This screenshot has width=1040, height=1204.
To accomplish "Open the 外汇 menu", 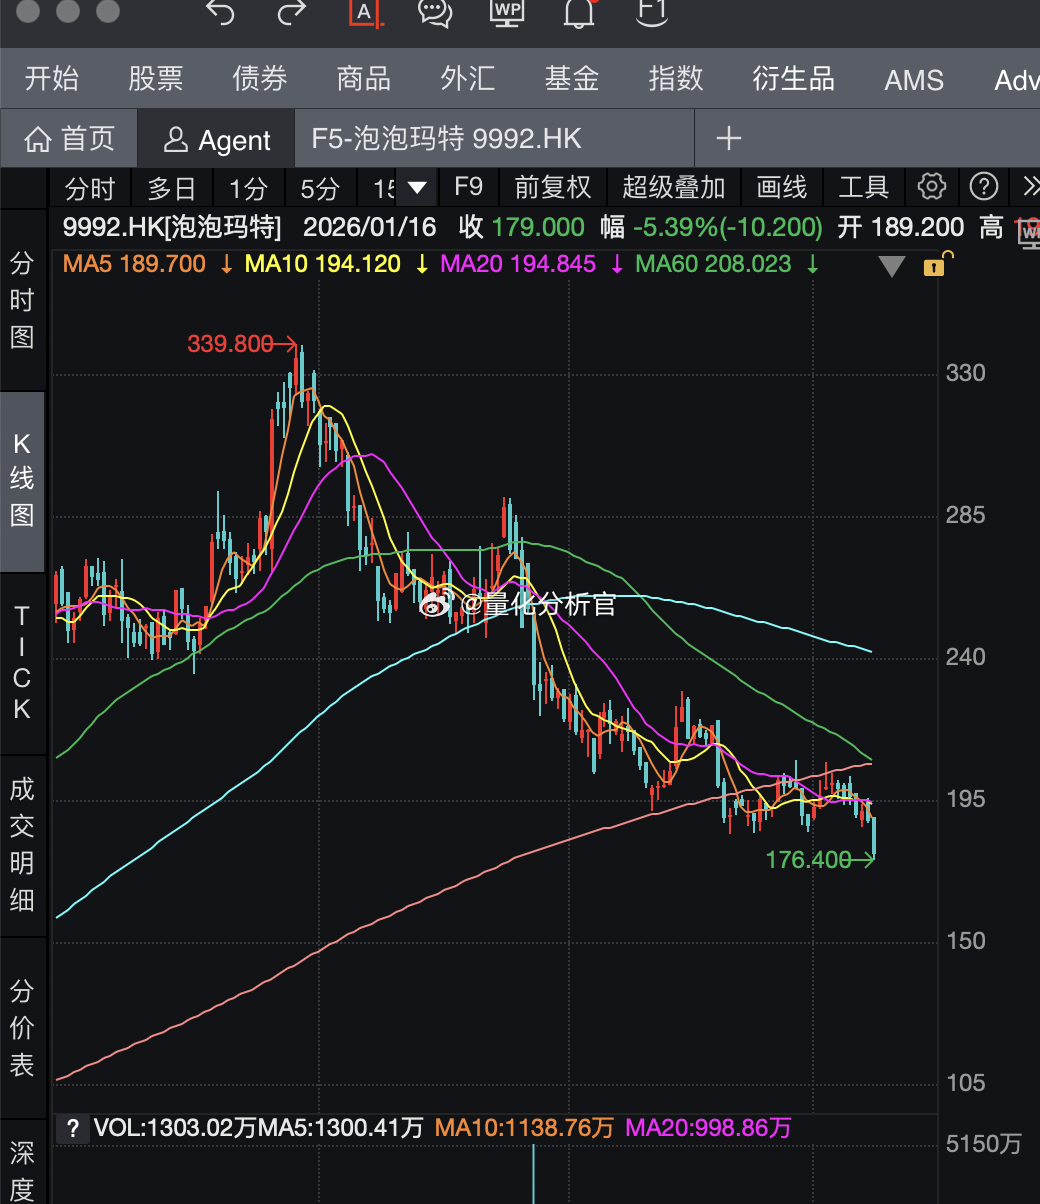I will coord(468,79).
